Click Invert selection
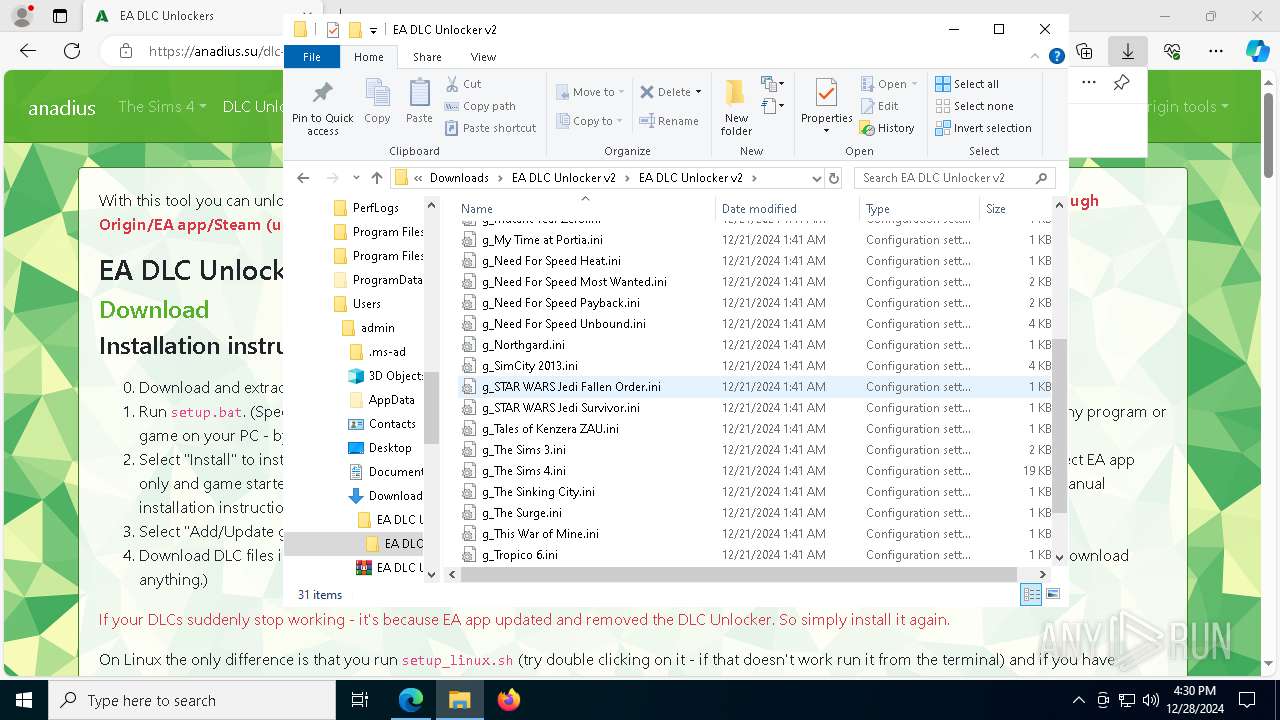 pos(983,128)
